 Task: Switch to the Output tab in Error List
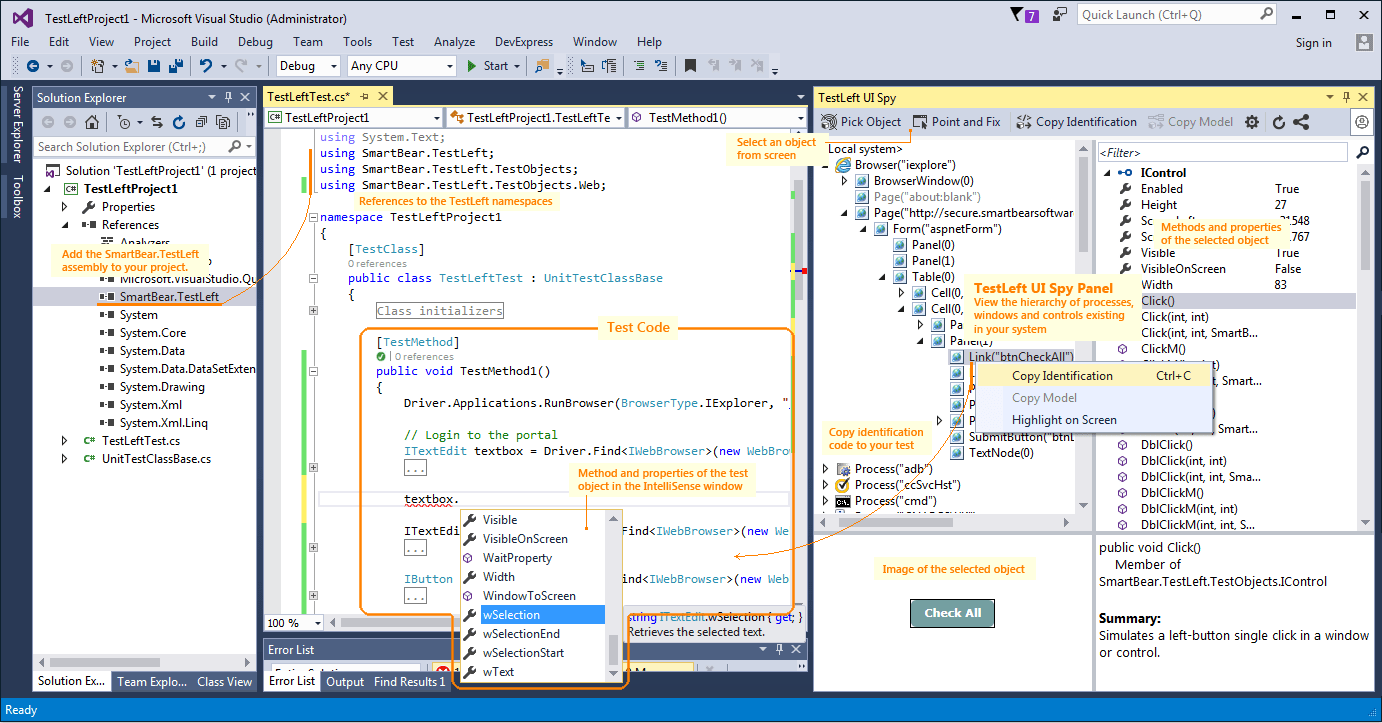coord(345,682)
